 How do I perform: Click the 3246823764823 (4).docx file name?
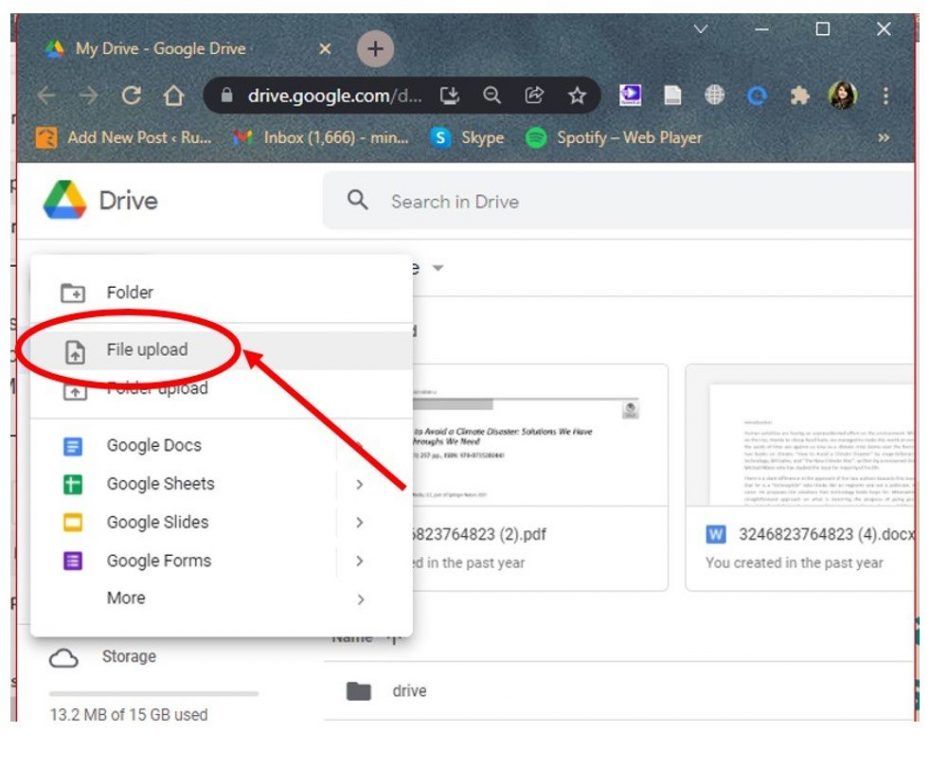click(x=826, y=534)
